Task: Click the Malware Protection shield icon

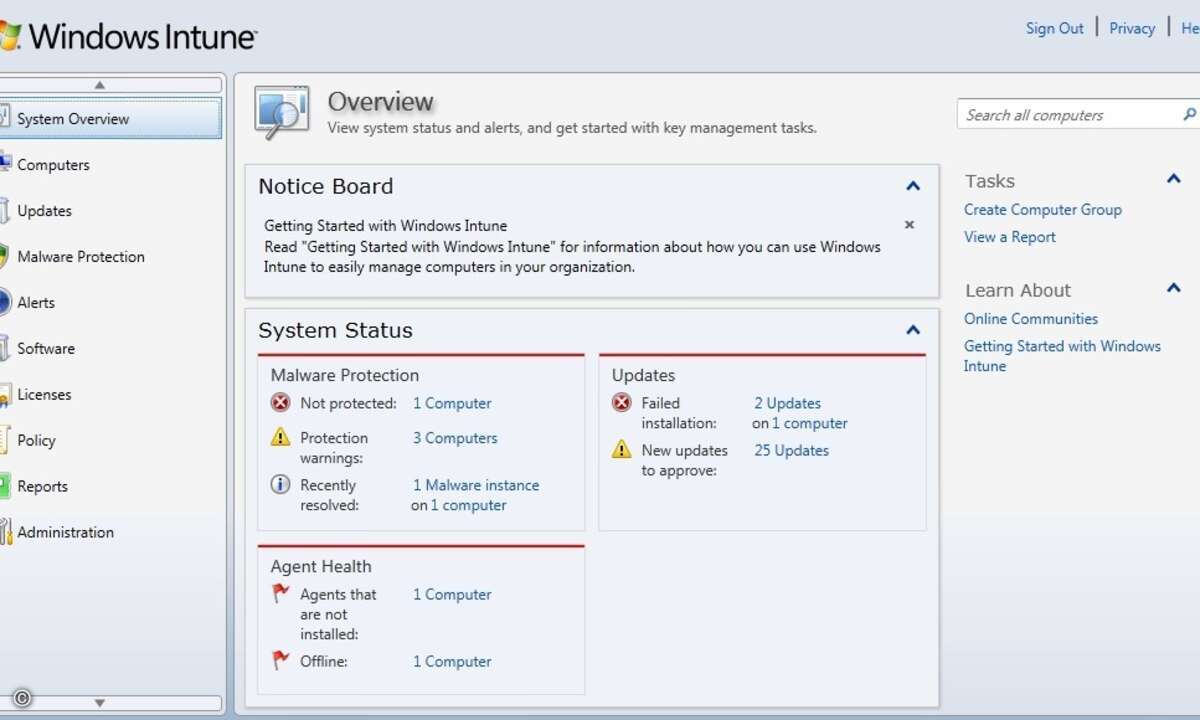Action: [5, 256]
